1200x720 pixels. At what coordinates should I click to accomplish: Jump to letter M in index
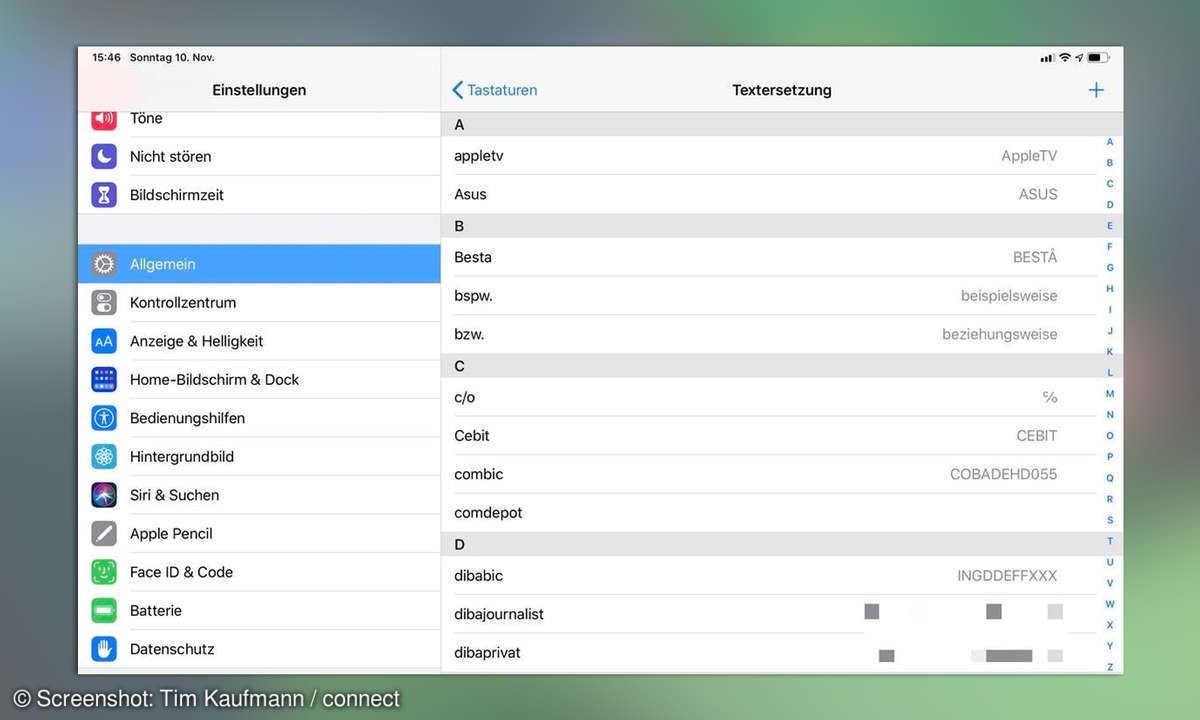1110,394
